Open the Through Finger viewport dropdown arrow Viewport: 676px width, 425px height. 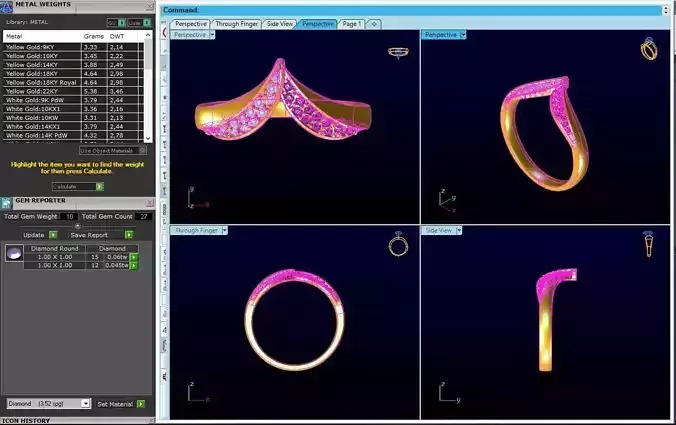pyautogui.click(x=225, y=231)
